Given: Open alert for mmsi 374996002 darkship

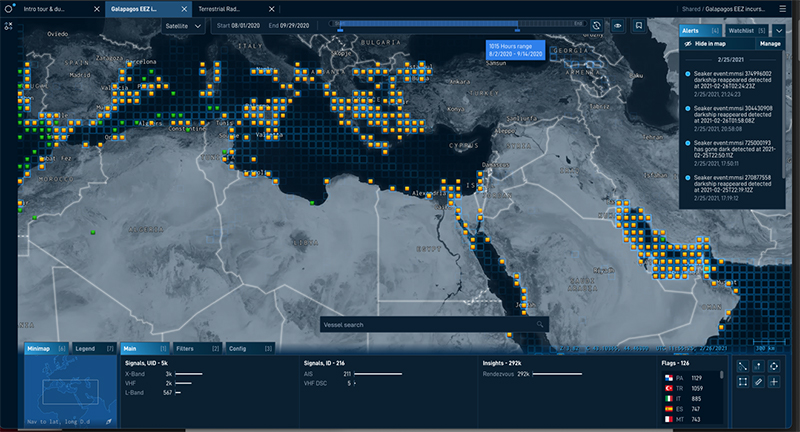Looking at the screenshot, I should [x=731, y=83].
